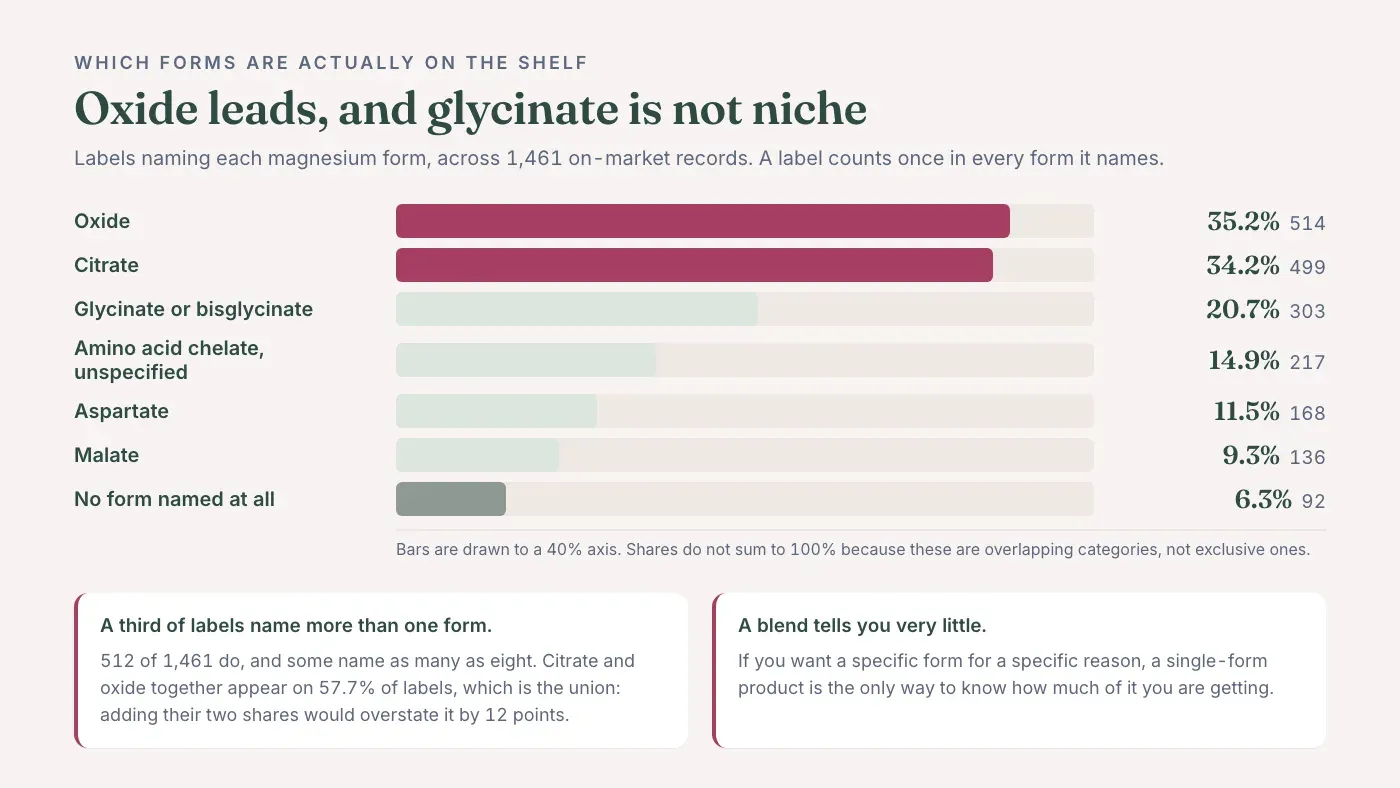Click the Oxide bar in the chart

pyautogui.click(x=702, y=221)
